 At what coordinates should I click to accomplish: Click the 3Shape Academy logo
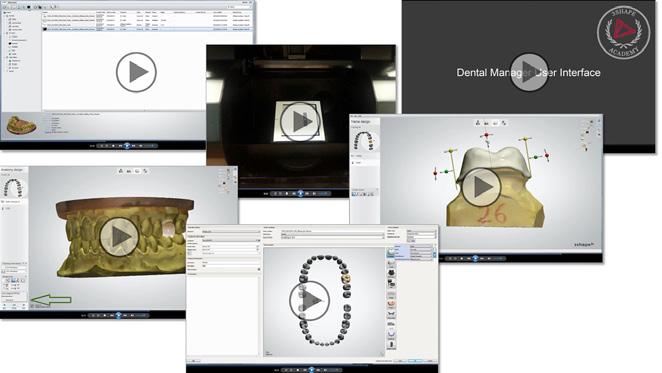pyautogui.click(x=623, y=32)
